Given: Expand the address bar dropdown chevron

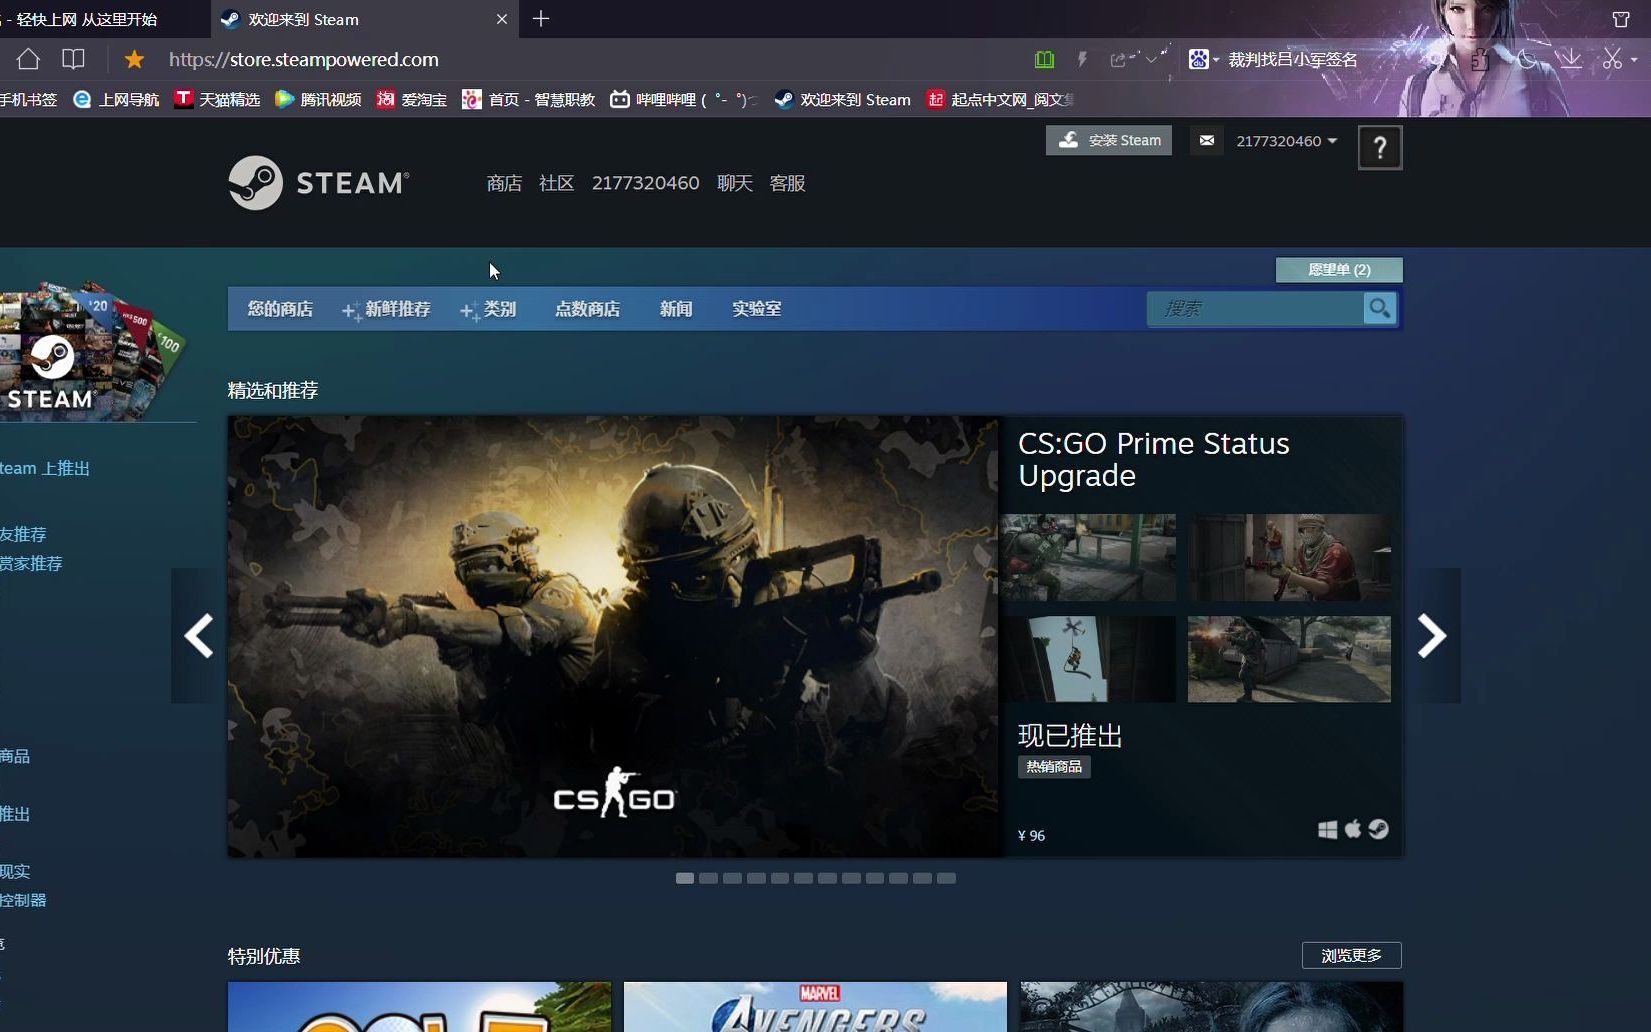Looking at the screenshot, I should [1151, 60].
